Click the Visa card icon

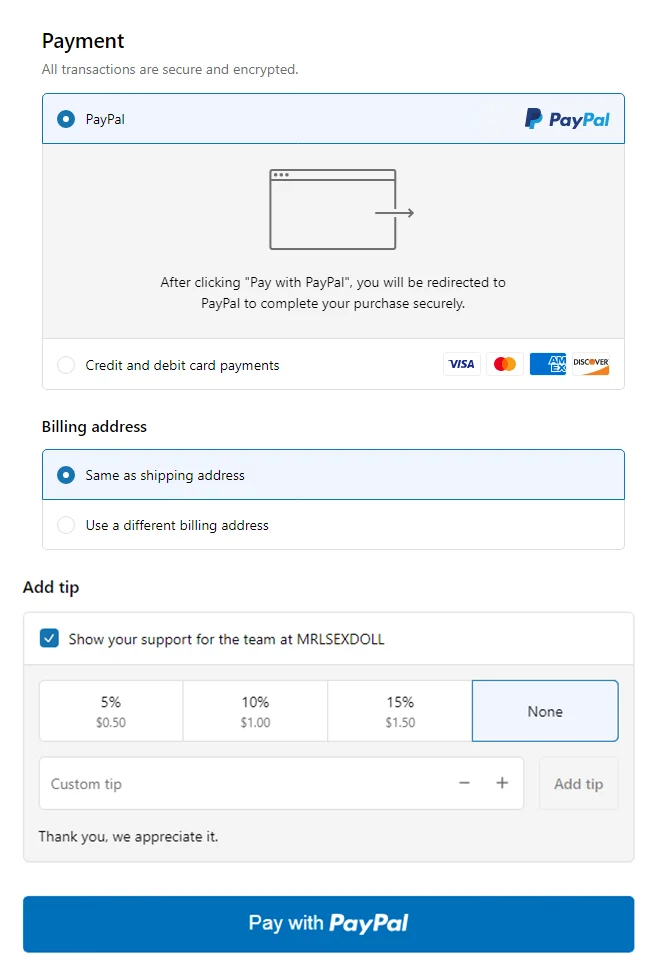coord(462,364)
